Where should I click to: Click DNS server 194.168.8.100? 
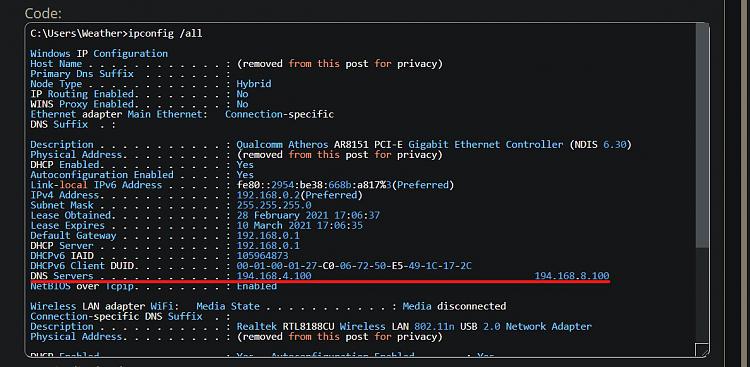(572, 276)
